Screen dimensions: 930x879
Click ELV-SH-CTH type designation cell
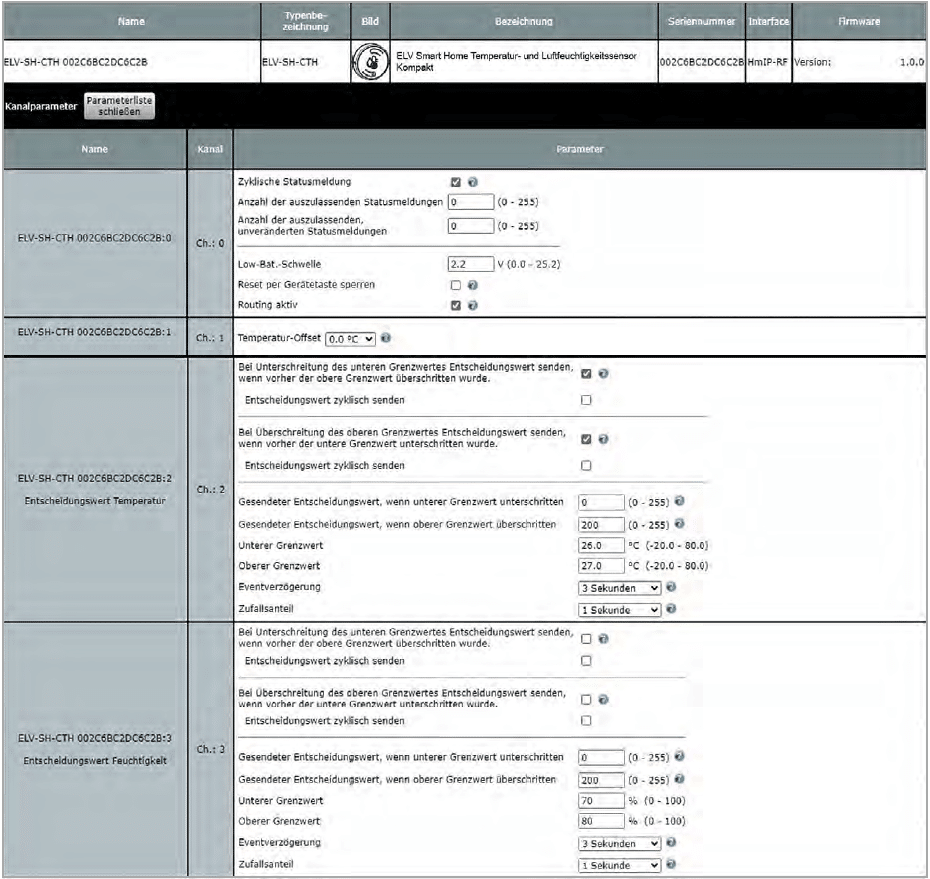pyautogui.click(x=305, y=62)
